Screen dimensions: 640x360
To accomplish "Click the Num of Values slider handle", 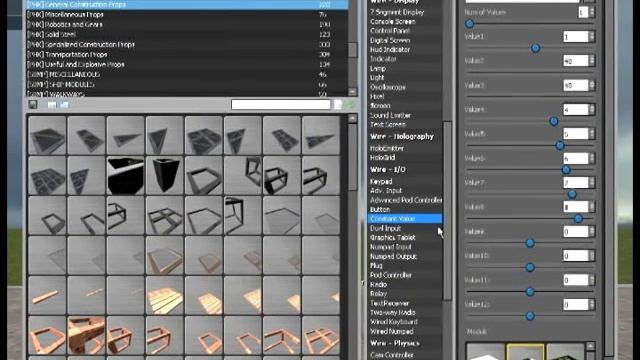I will (x=470, y=24).
